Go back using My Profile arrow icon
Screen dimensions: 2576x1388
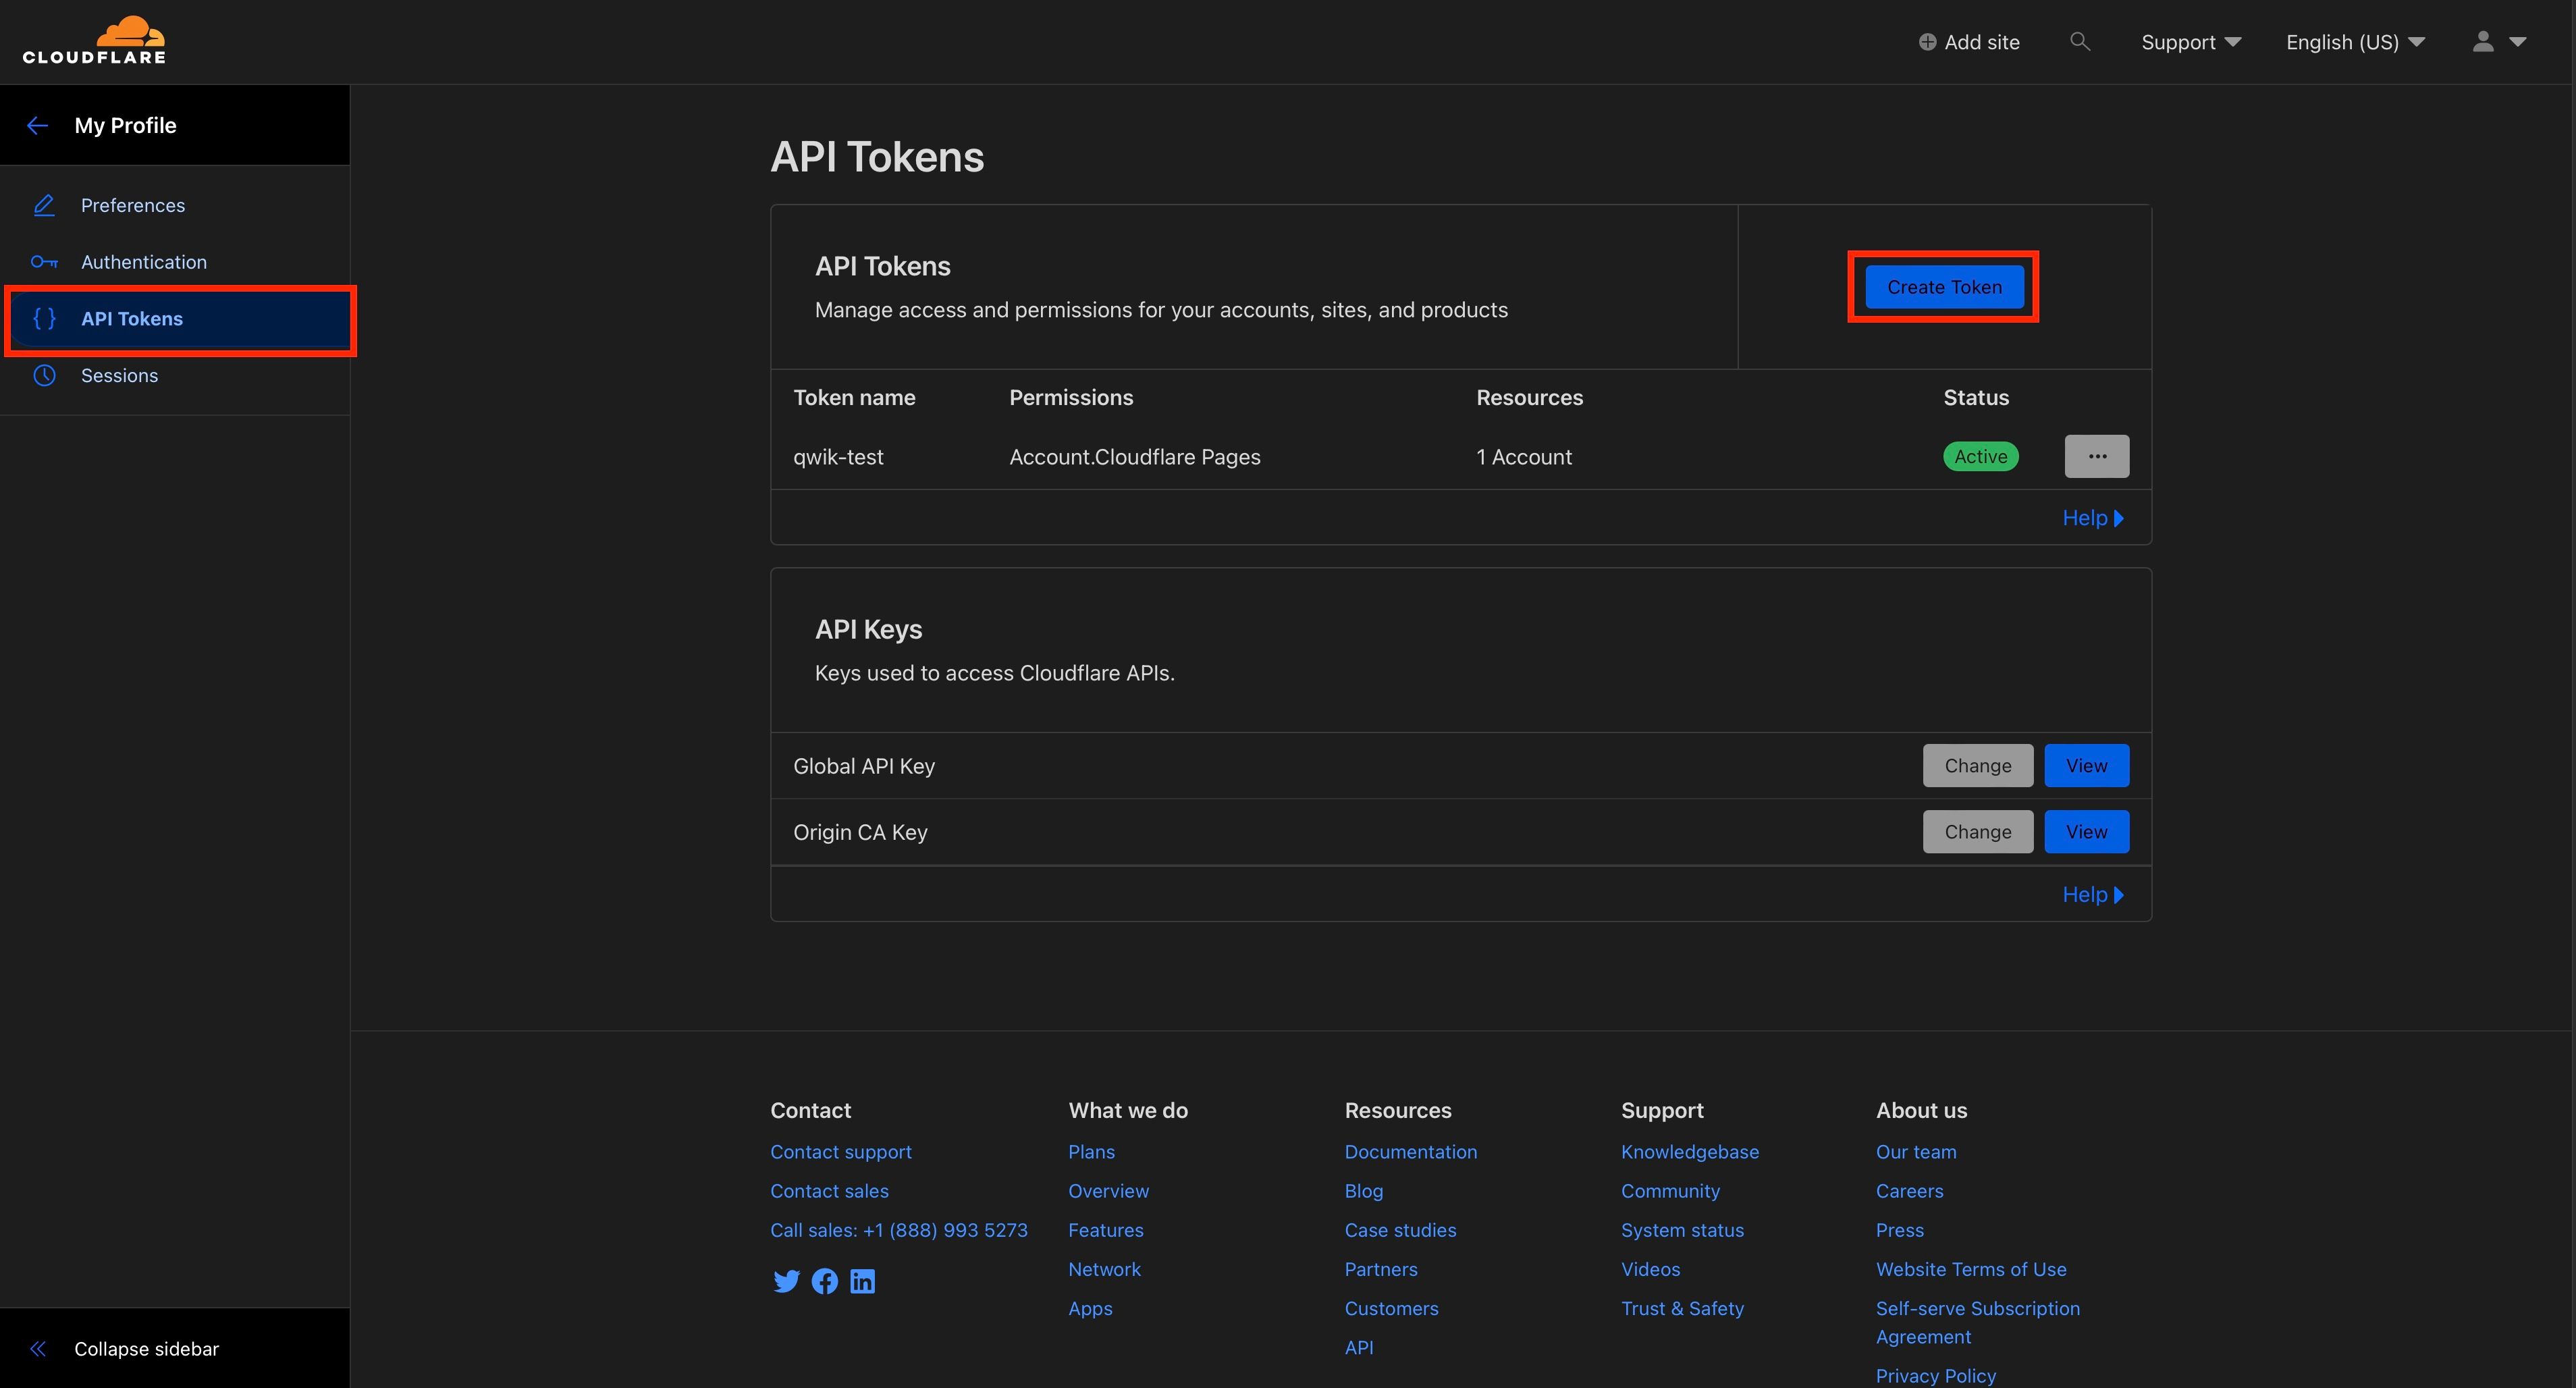click(38, 125)
